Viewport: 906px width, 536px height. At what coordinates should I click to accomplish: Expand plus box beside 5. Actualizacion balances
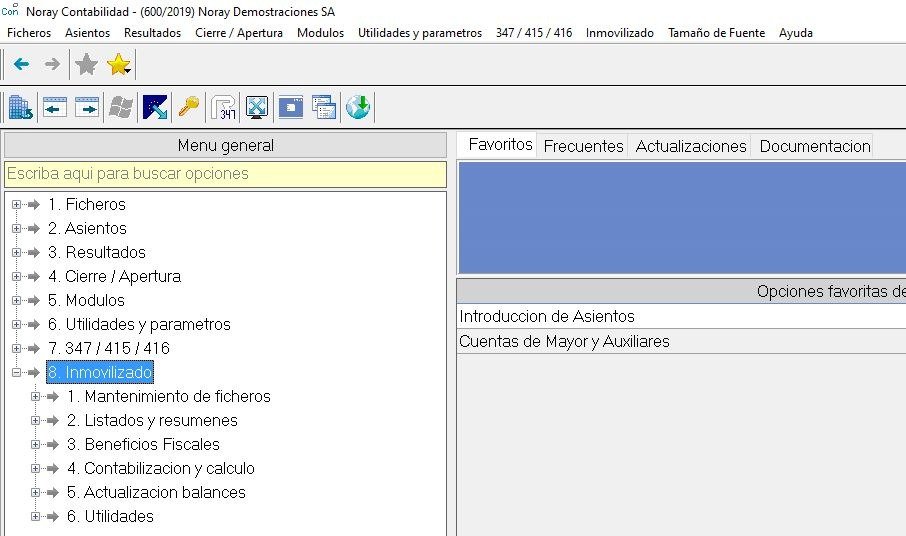pos(35,493)
